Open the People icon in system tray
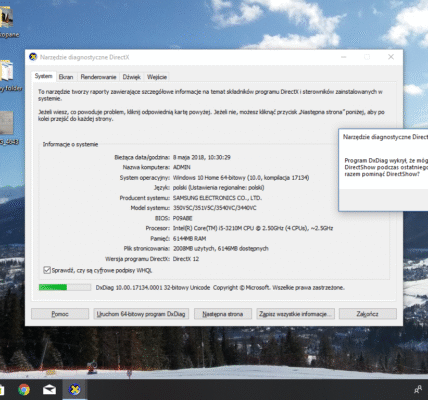Image resolution: width=428 pixels, height=400 pixels. coord(418,389)
